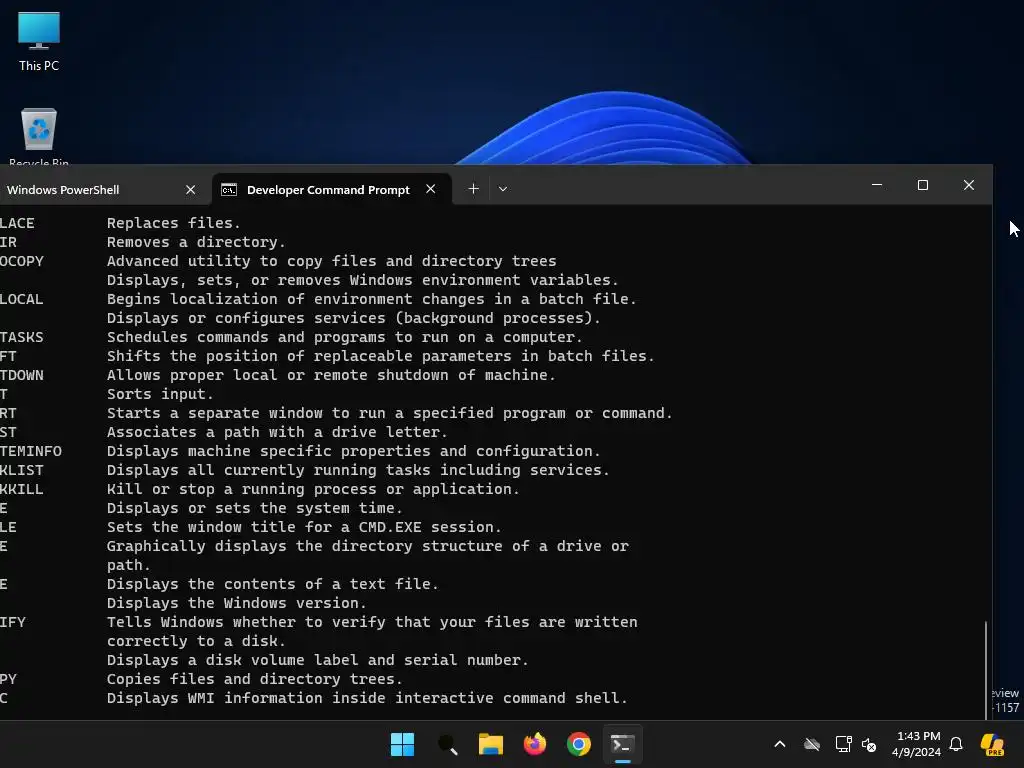The height and width of the screenshot is (768, 1024).
Task: Click the terminal vertical scrollbar thumb
Action: 986,669
